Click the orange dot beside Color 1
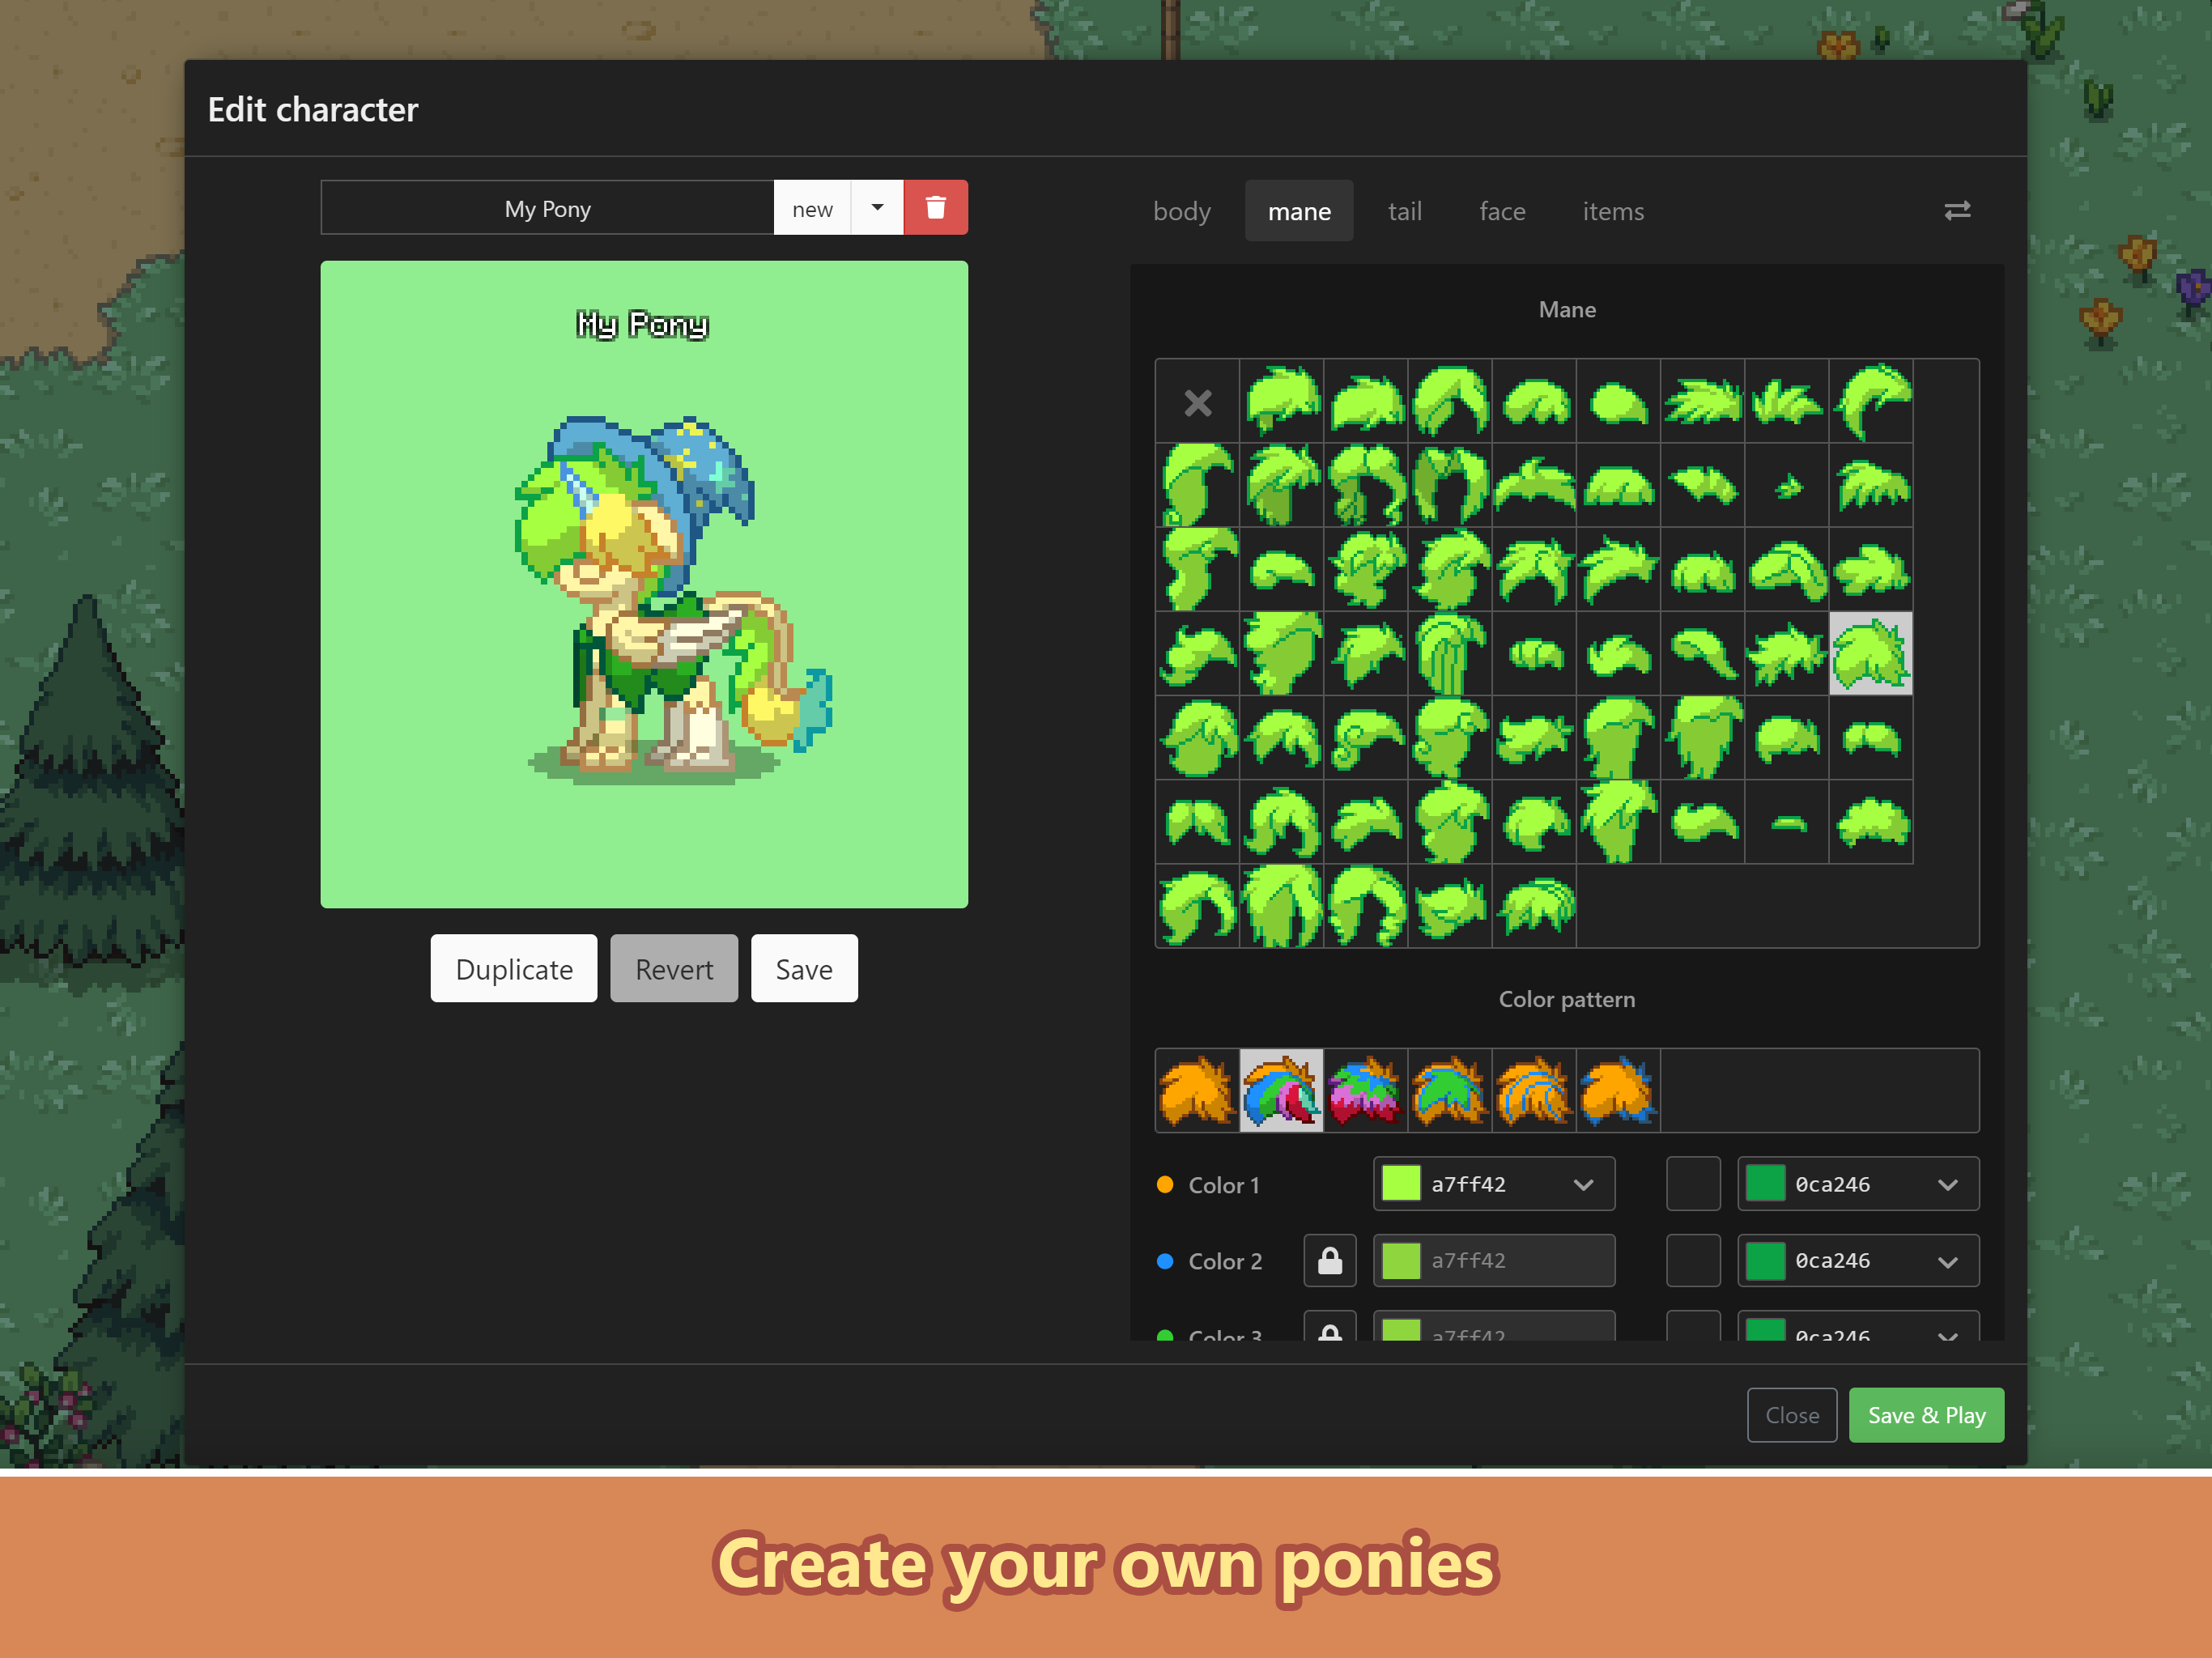 click(1165, 1184)
